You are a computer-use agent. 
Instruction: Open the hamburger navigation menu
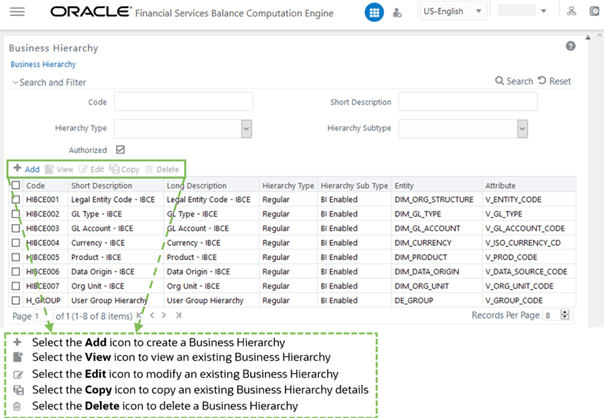[17, 12]
